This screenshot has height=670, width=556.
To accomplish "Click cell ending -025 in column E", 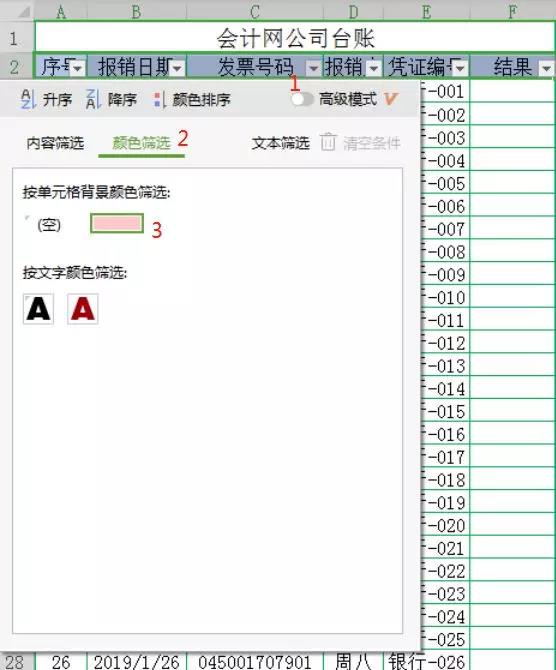I will tap(445, 639).
